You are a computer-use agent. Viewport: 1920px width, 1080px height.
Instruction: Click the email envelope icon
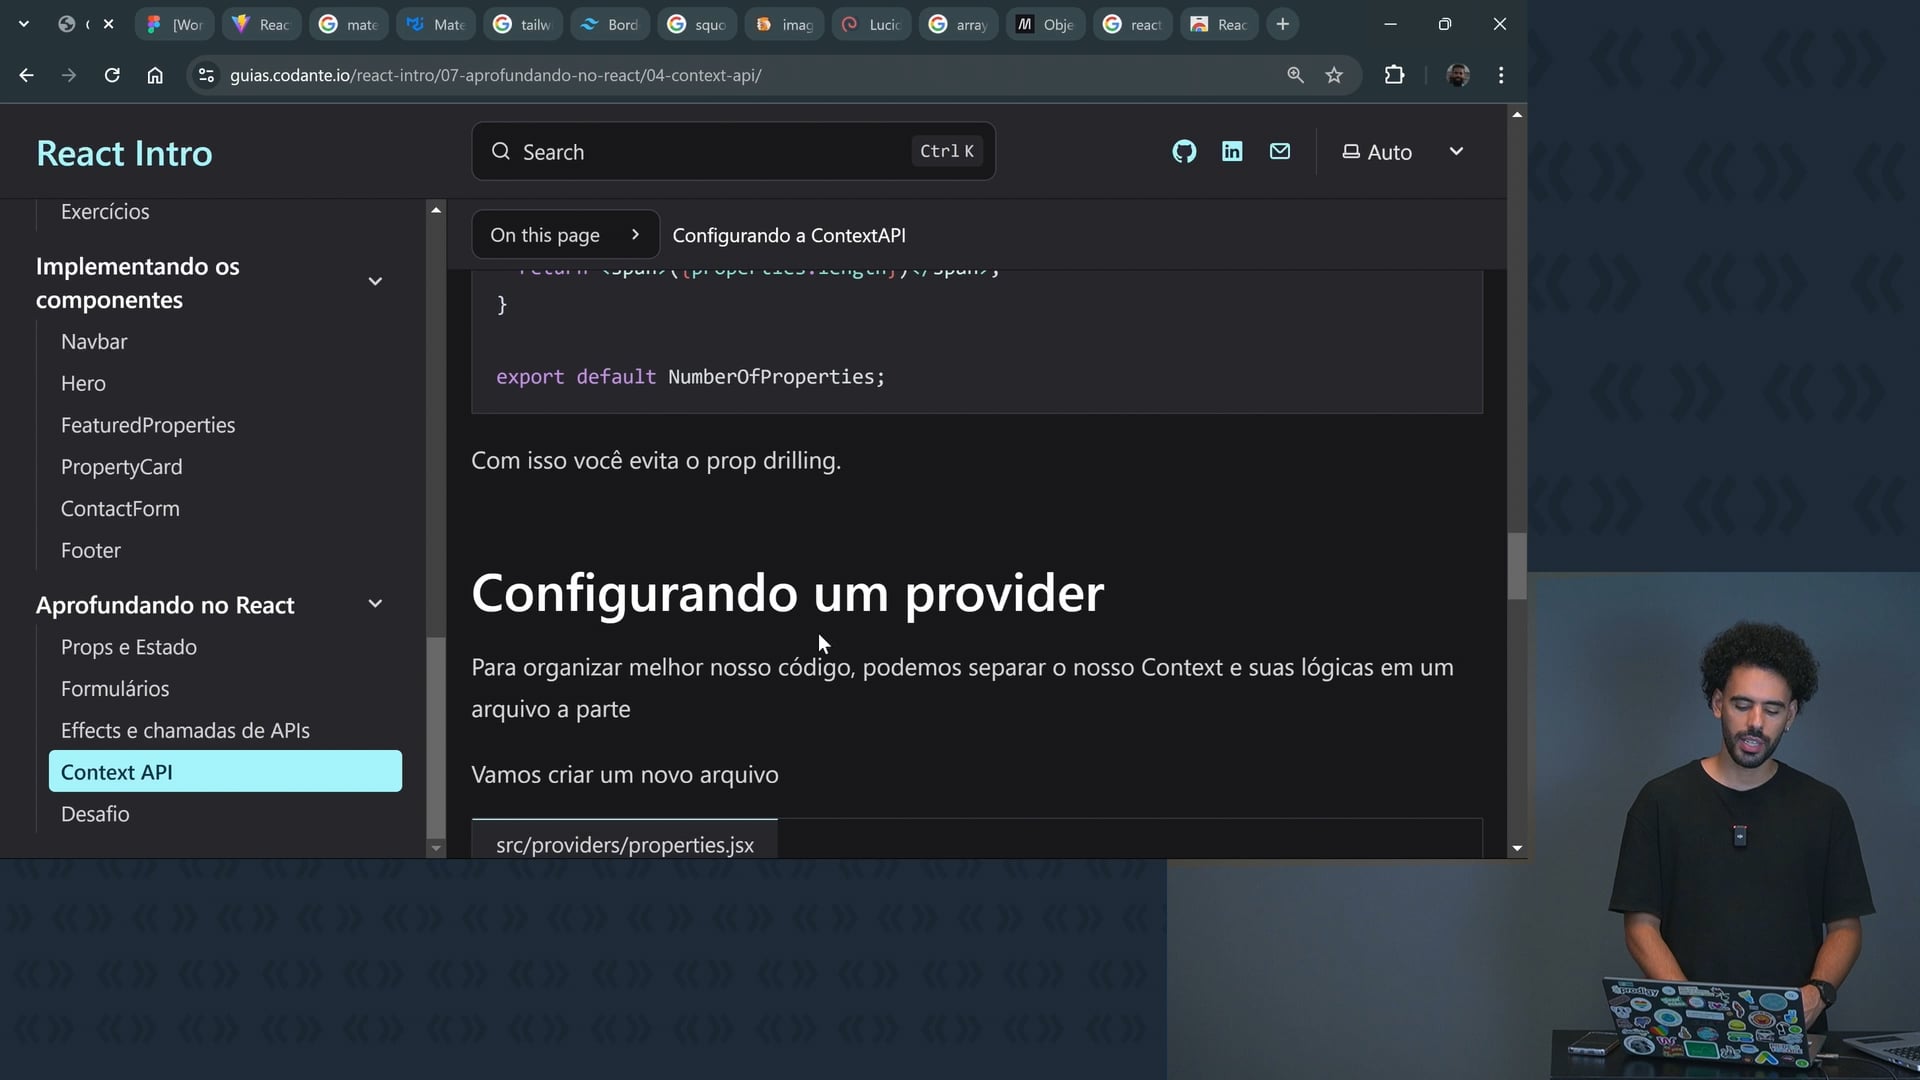click(x=1280, y=152)
